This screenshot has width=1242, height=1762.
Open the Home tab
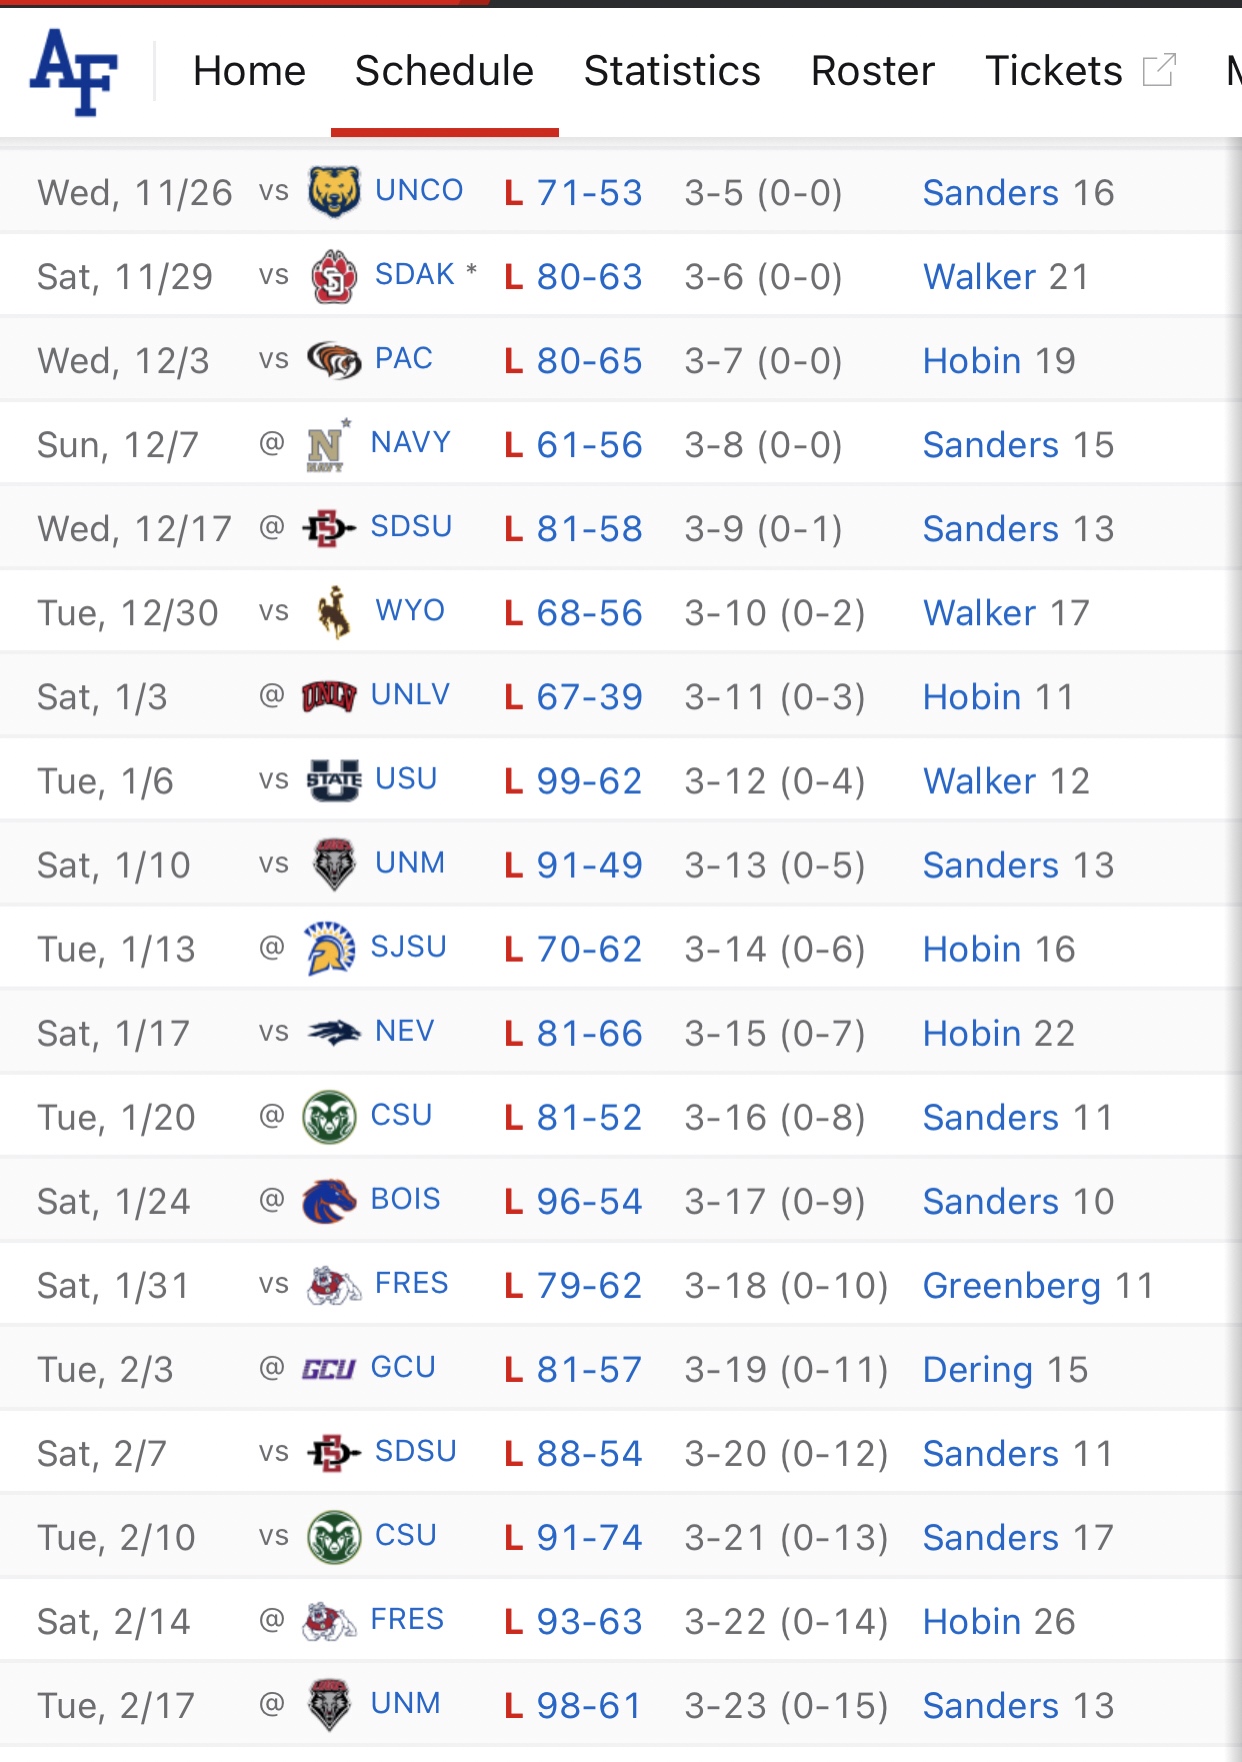click(x=249, y=71)
